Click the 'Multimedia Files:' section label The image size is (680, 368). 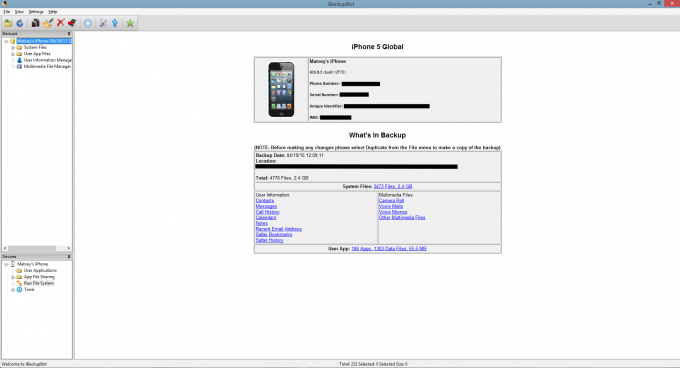point(396,195)
